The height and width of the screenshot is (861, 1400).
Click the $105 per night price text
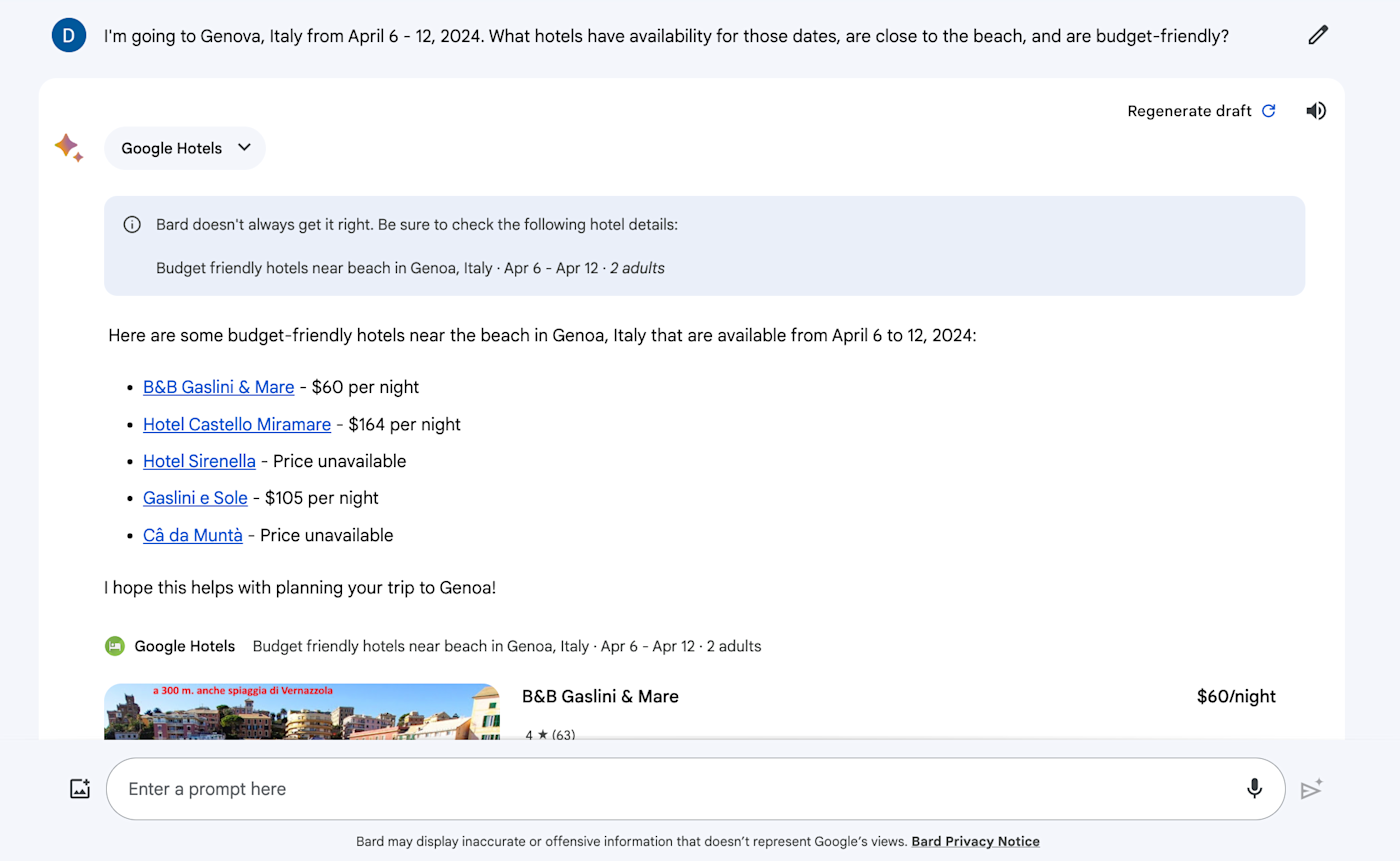pos(321,498)
